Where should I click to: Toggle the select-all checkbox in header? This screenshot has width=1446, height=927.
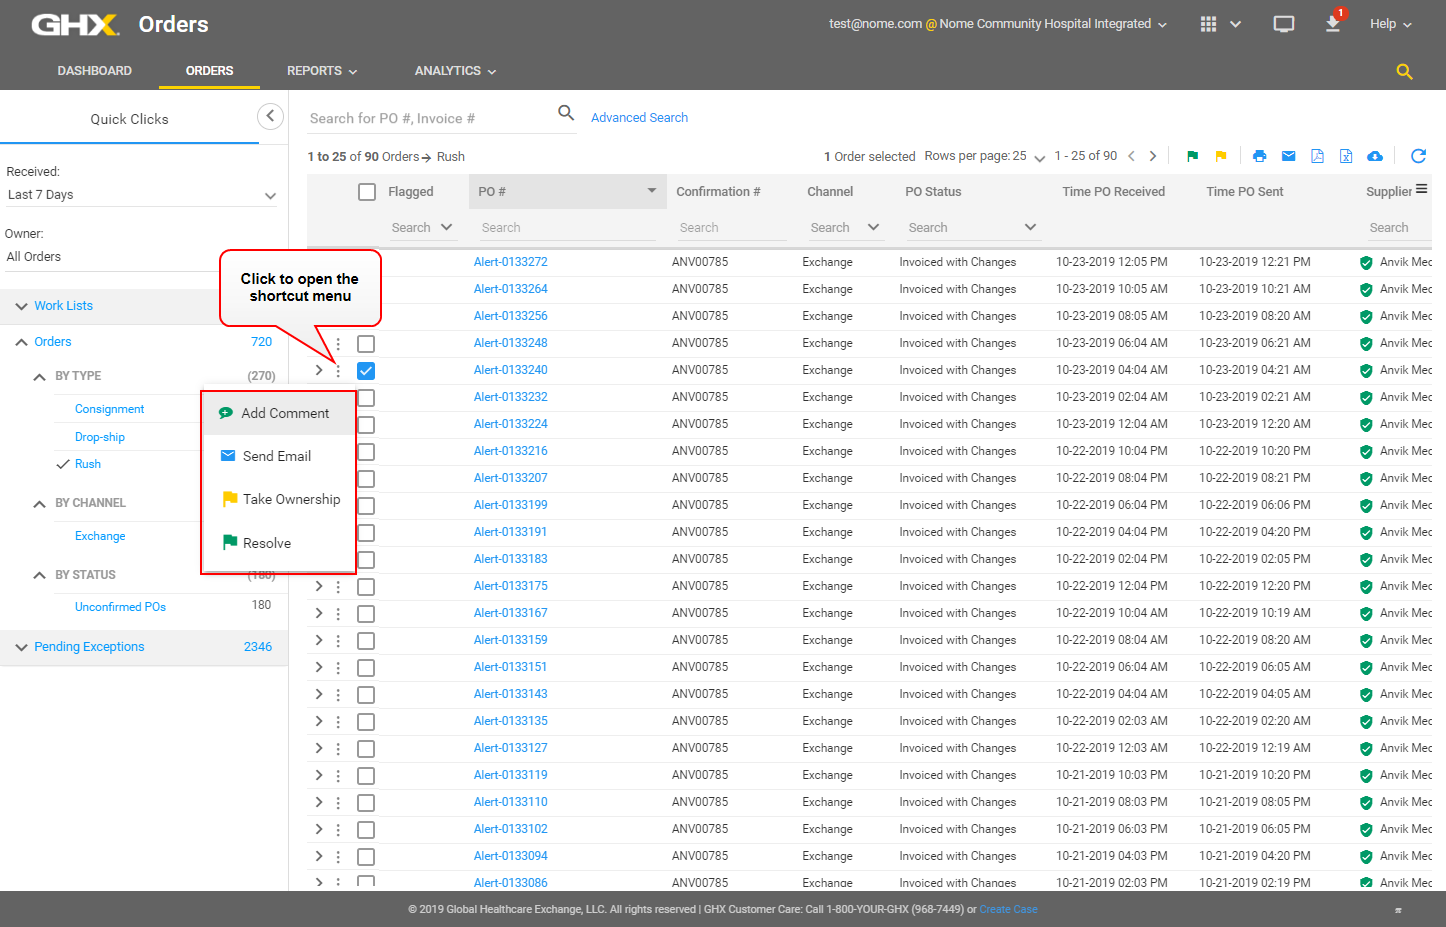click(367, 192)
